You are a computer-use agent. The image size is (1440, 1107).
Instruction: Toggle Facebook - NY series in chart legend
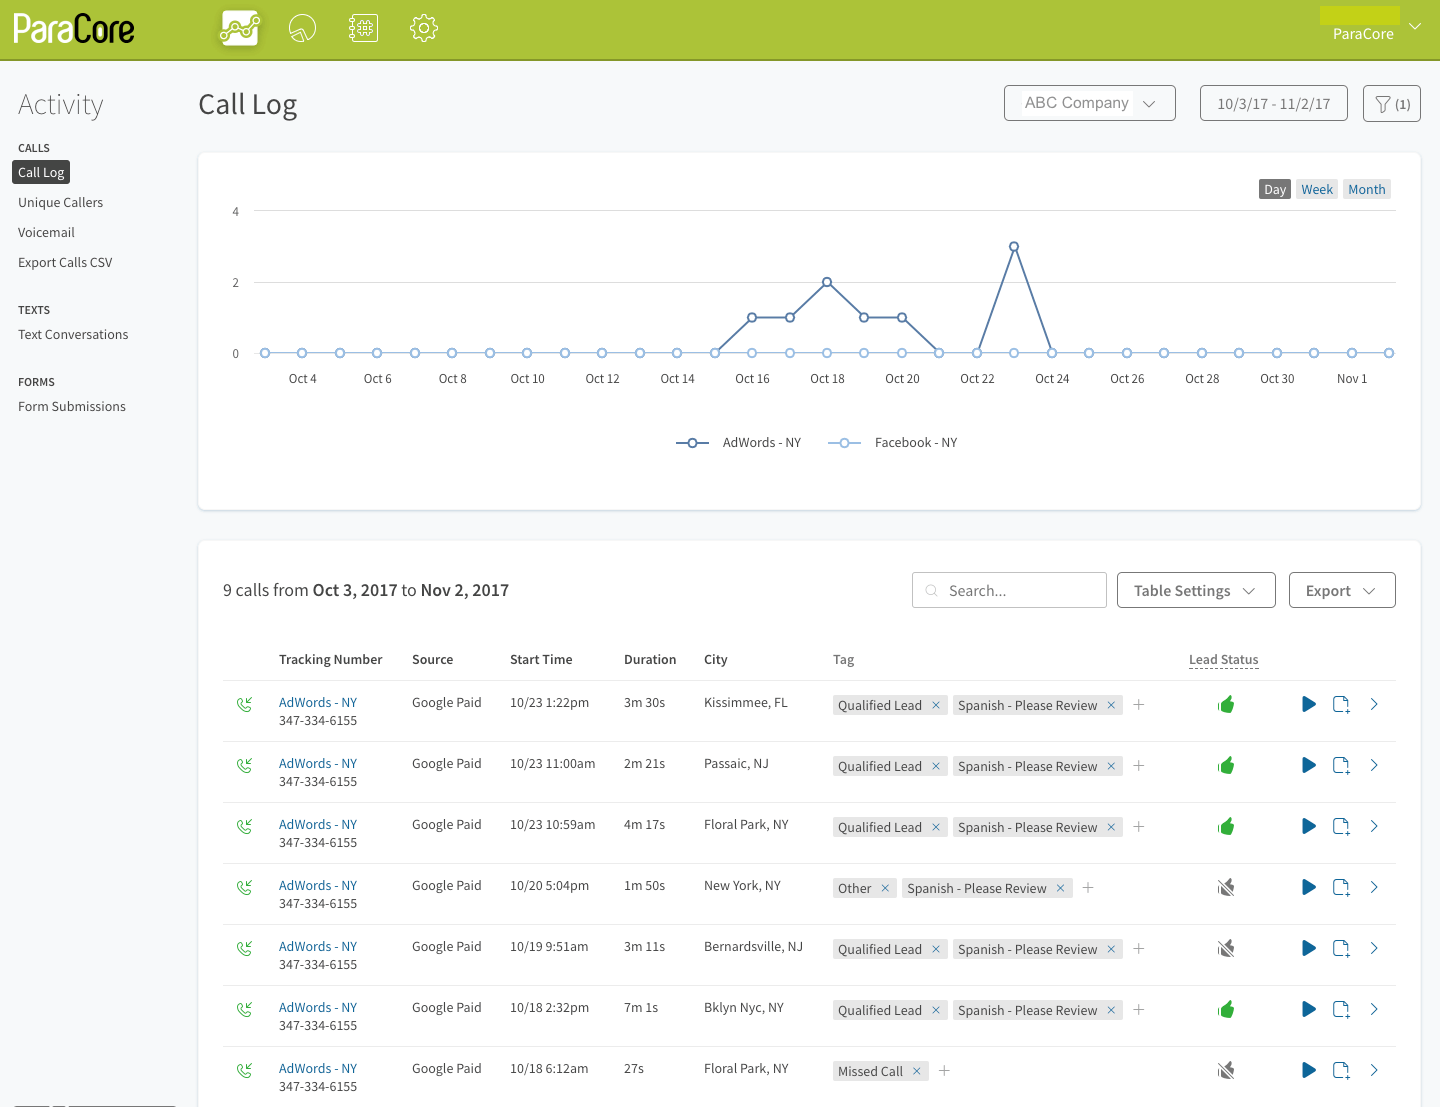[x=893, y=442]
